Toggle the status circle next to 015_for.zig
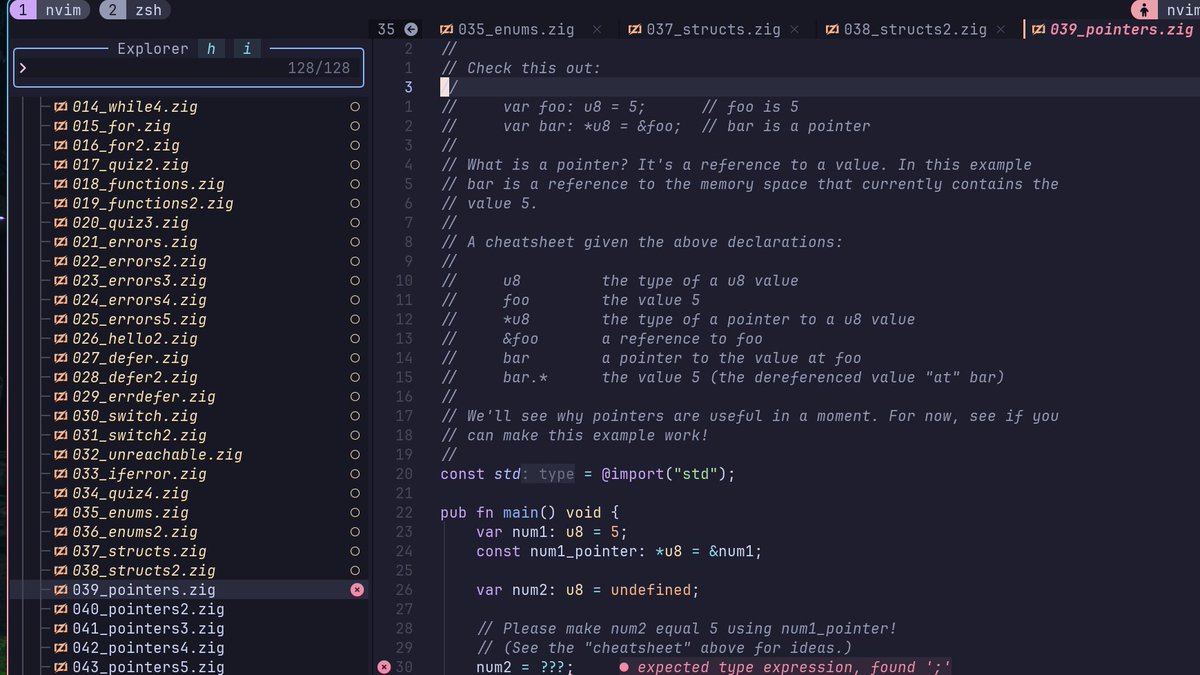 [355, 126]
